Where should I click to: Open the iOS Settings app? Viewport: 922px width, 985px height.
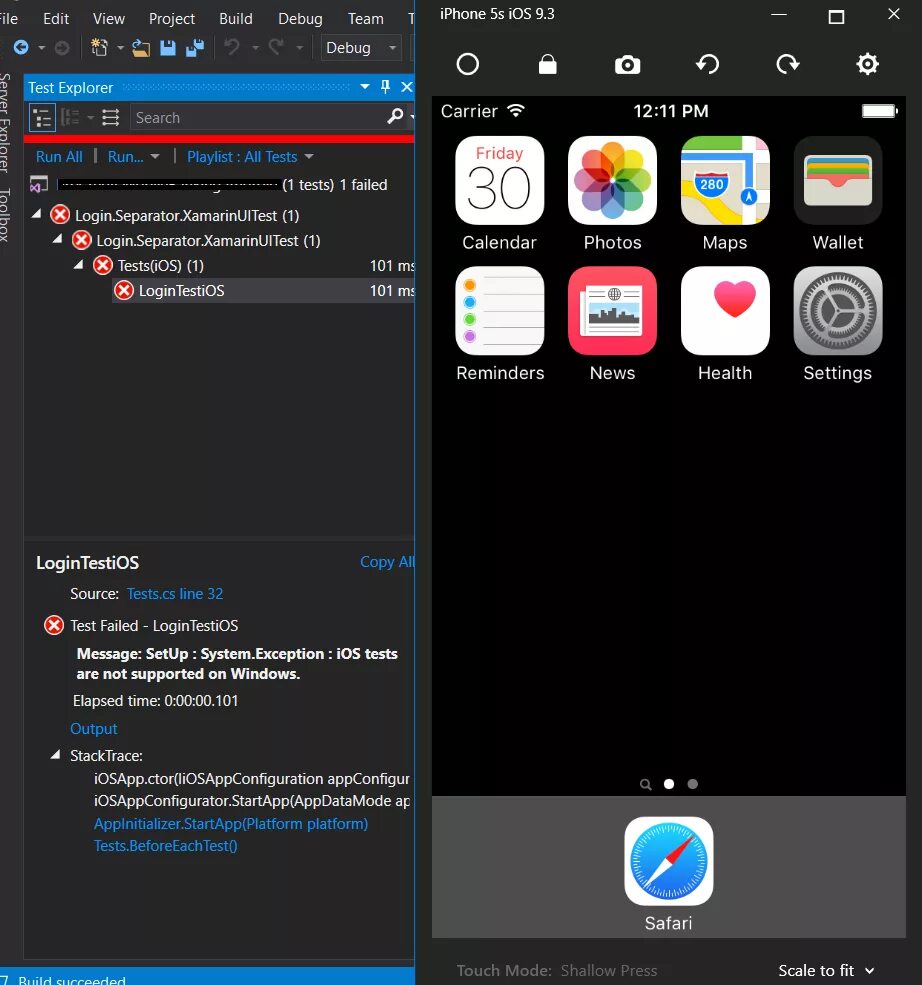838,311
